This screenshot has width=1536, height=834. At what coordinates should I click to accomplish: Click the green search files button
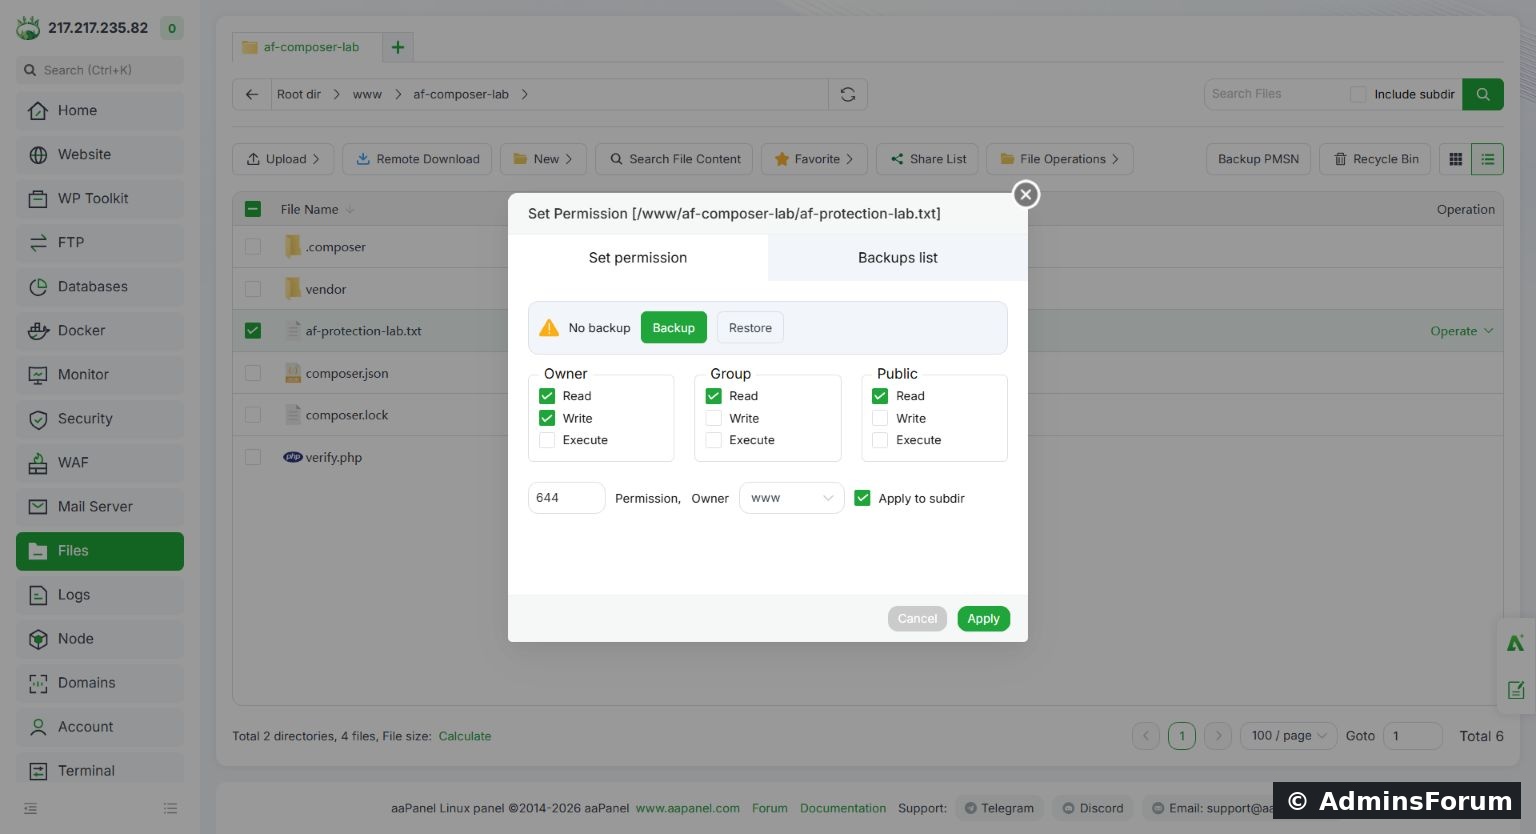click(1483, 94)
